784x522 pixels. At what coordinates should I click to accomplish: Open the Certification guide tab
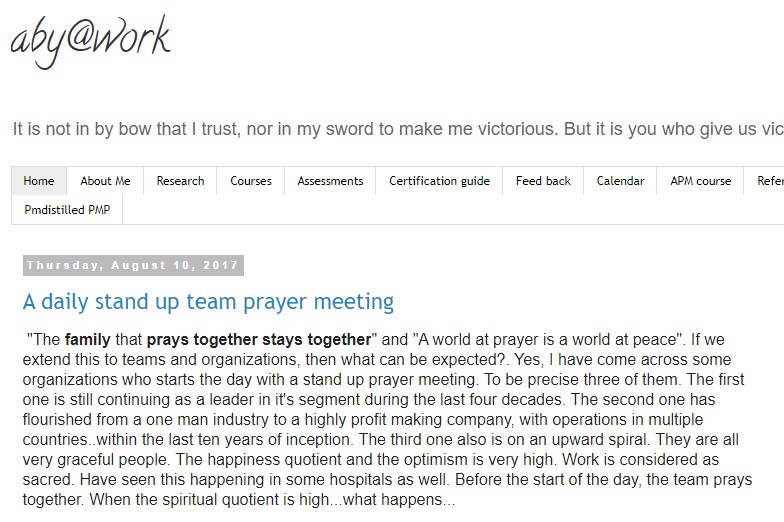[439, 181]
